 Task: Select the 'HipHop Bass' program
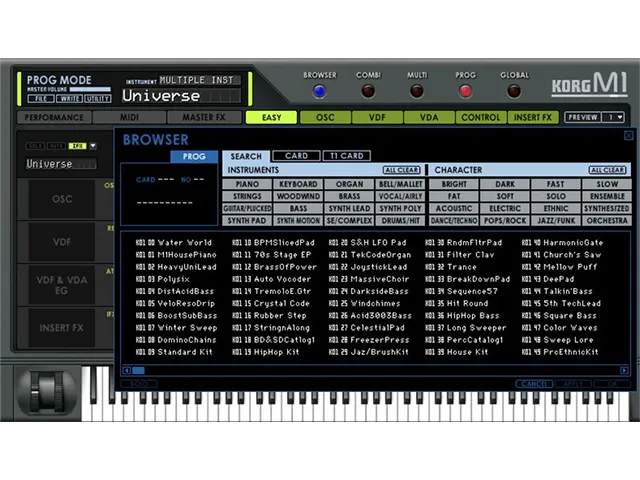(462, 316)
